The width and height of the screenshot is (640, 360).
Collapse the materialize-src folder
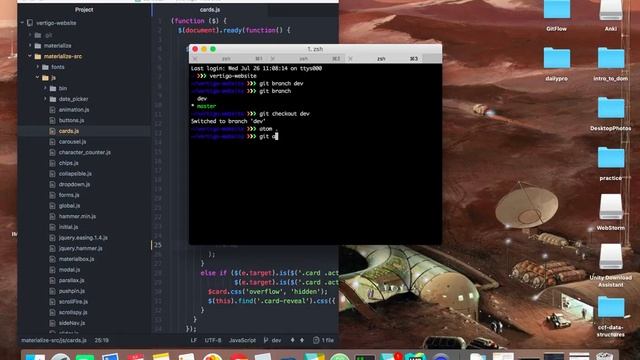30,56
